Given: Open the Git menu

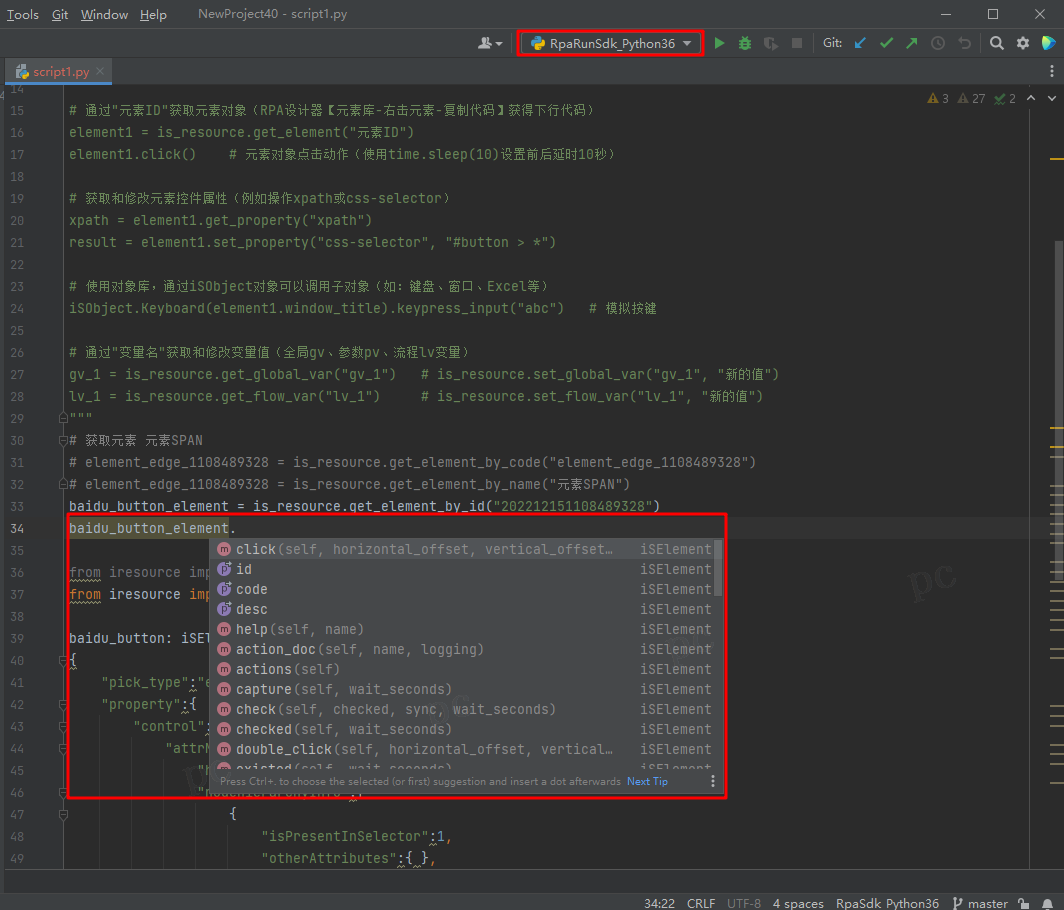Looking at the screenshot, I should pyautogui.click(x=60, y=15).
